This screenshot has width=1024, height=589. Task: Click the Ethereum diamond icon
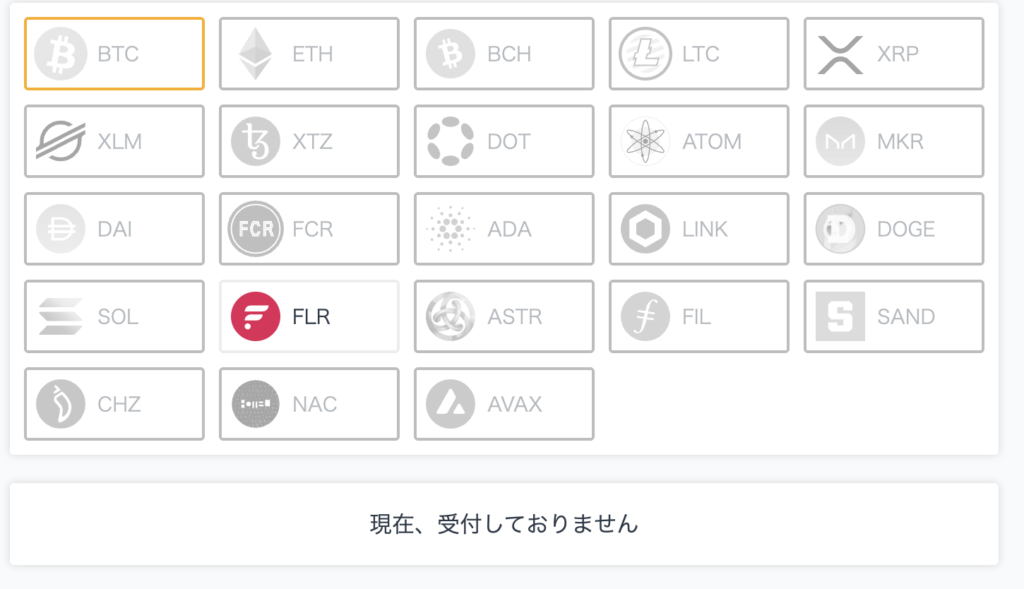pyautogui.click(x=255, y=54)
